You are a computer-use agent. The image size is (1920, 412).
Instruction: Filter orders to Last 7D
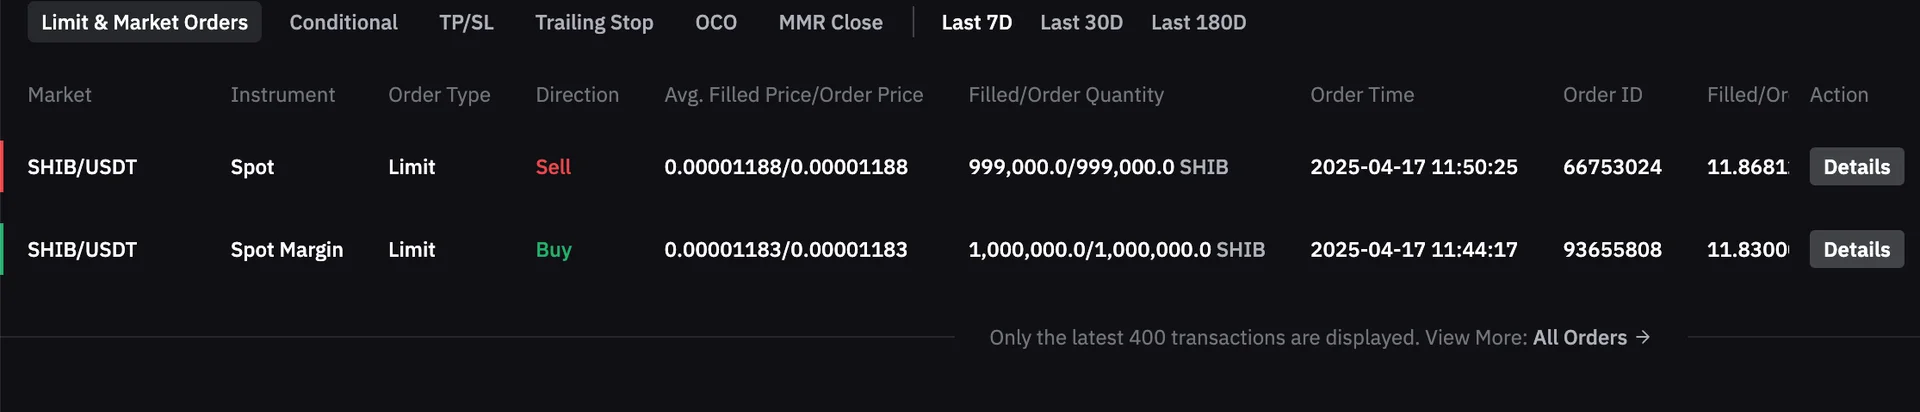(976, 22)
